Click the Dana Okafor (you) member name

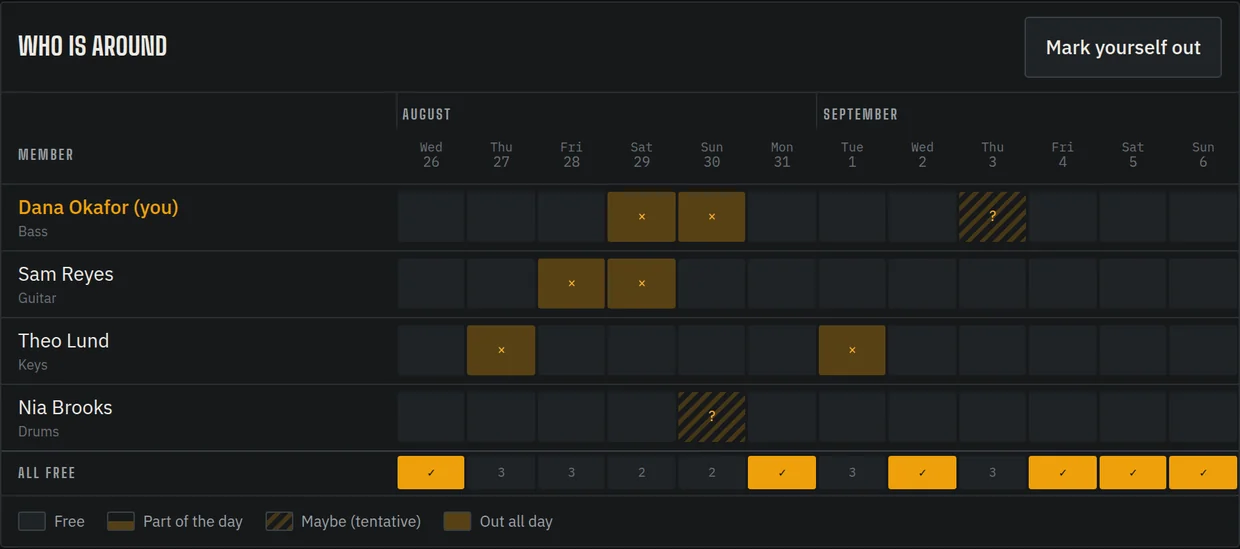click(x=98, y=208)
